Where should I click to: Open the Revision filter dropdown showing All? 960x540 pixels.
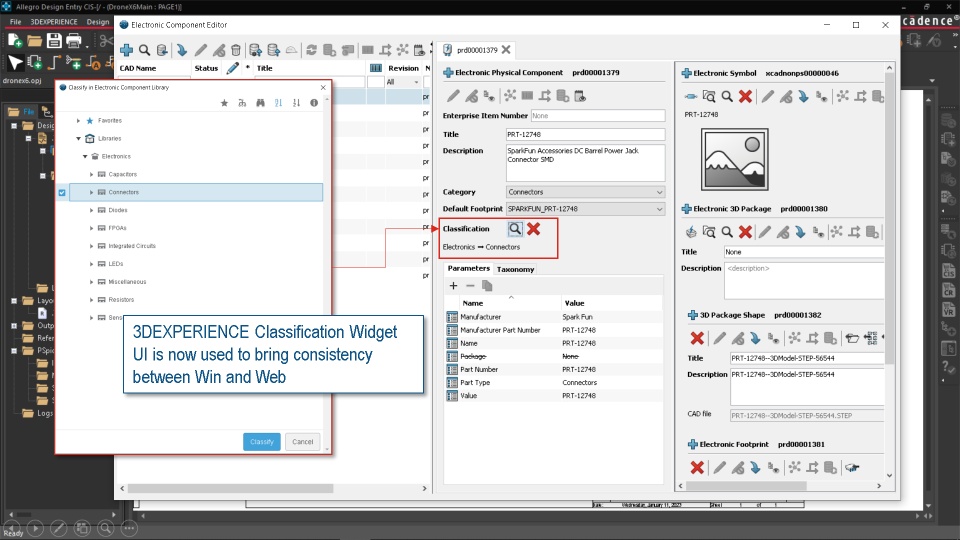tap(402, 82)
